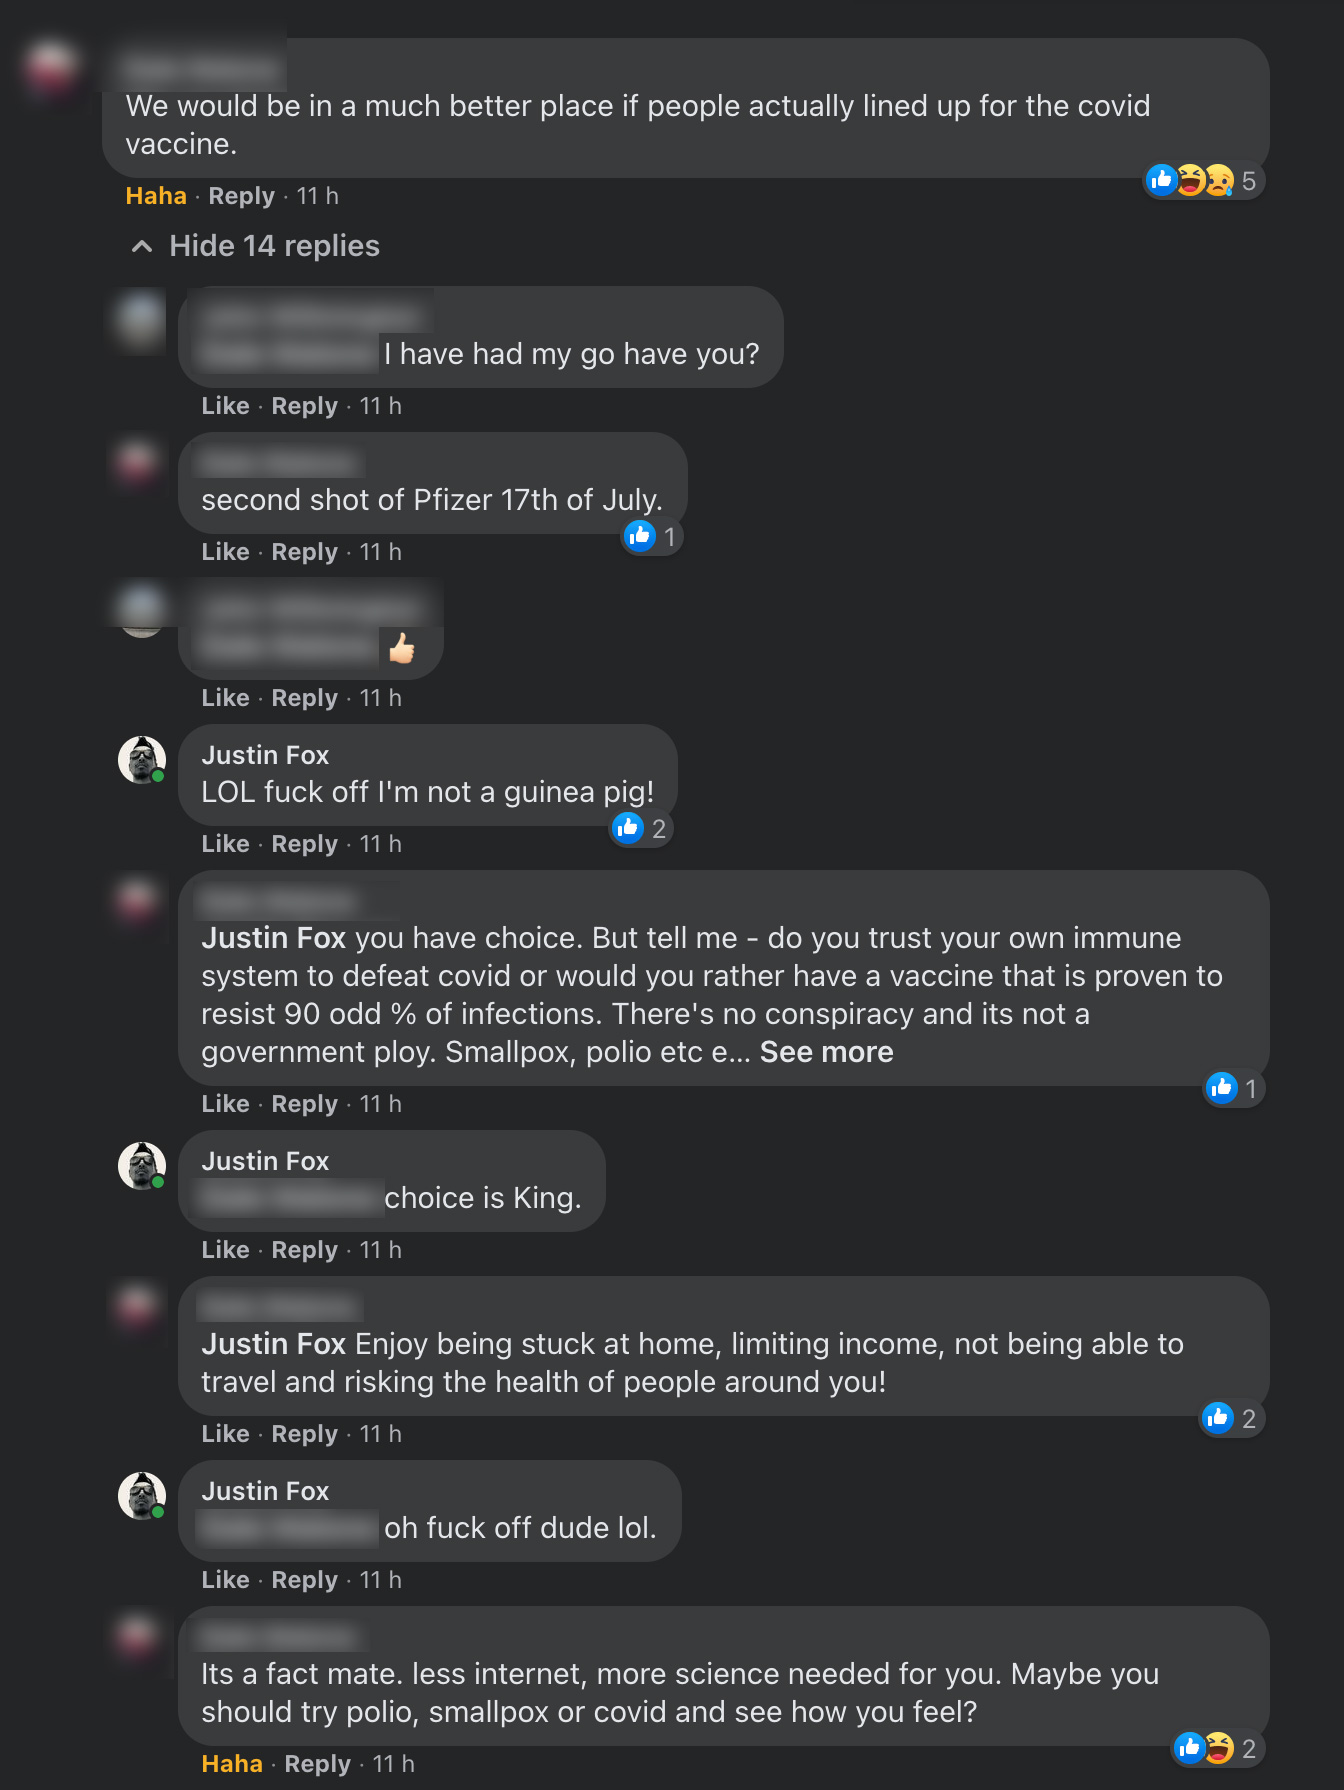
Task: Click the thumbs up emoji sticker comment
Action: (x=402, y=649)
